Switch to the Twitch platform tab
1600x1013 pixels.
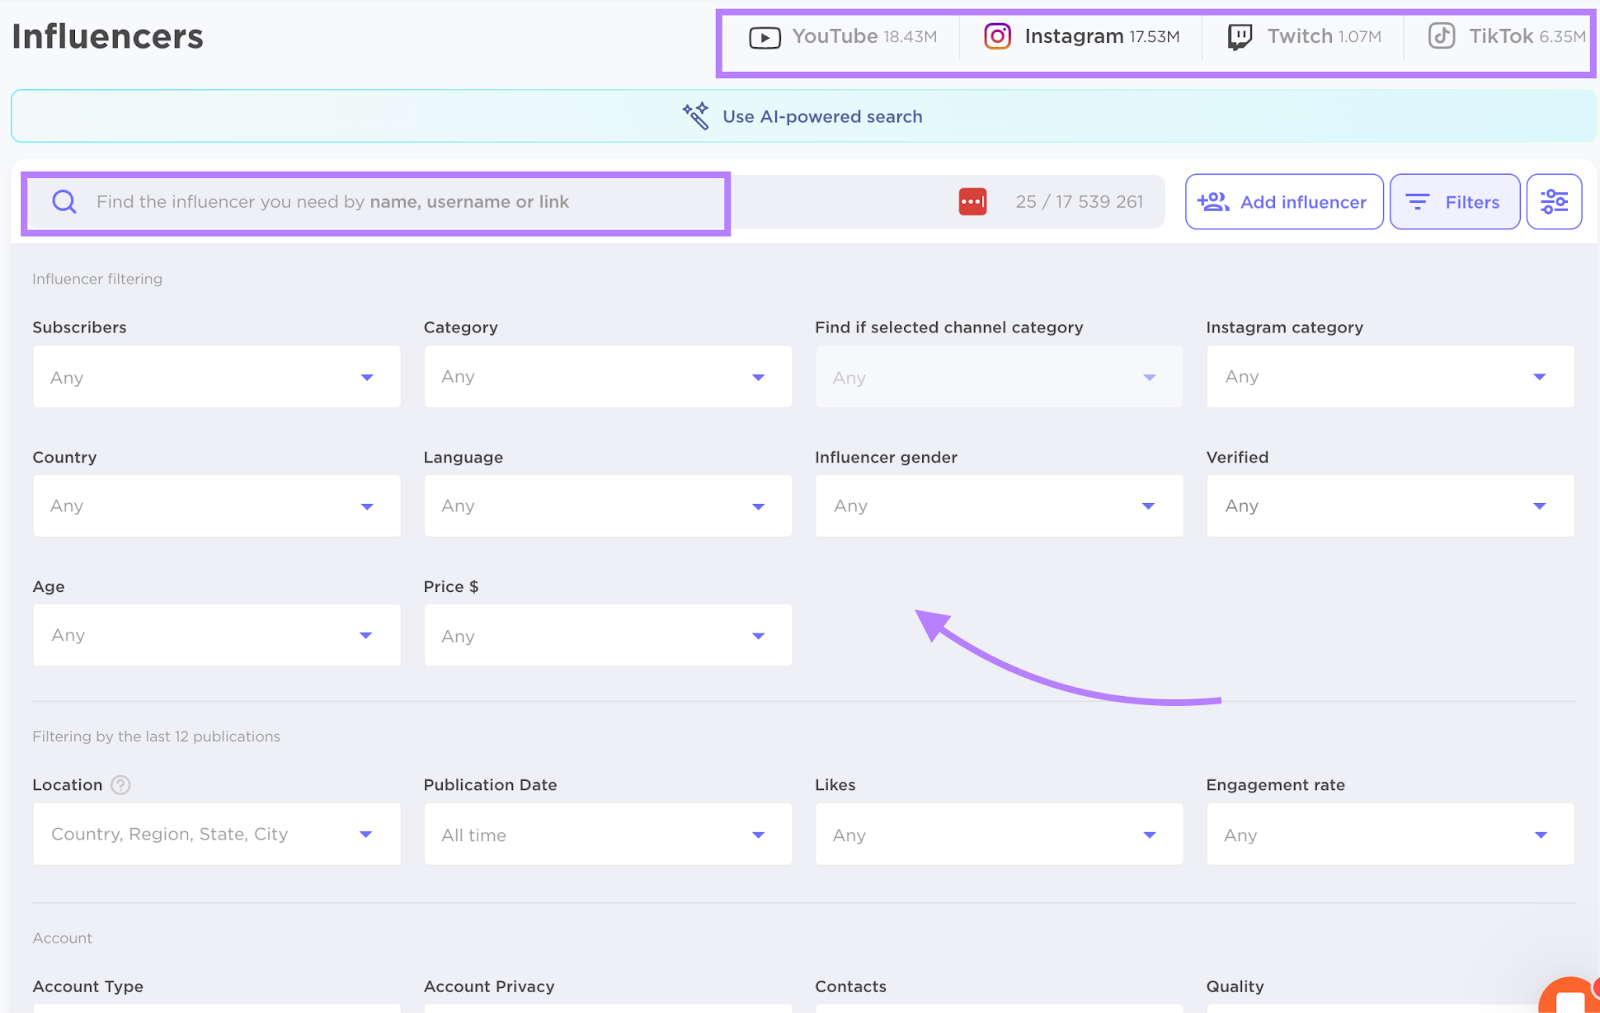tap(1300, 36)
